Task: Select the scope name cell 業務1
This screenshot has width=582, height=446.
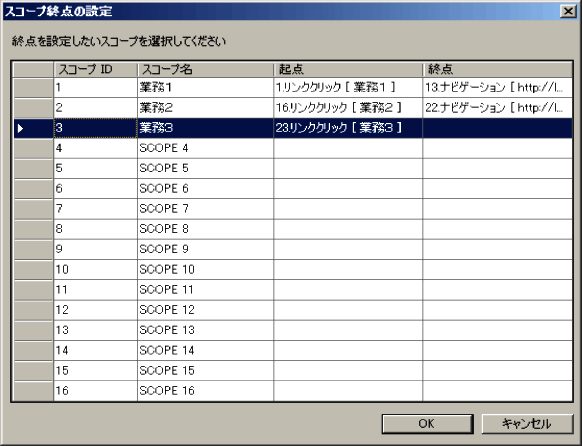Action: 206,88
